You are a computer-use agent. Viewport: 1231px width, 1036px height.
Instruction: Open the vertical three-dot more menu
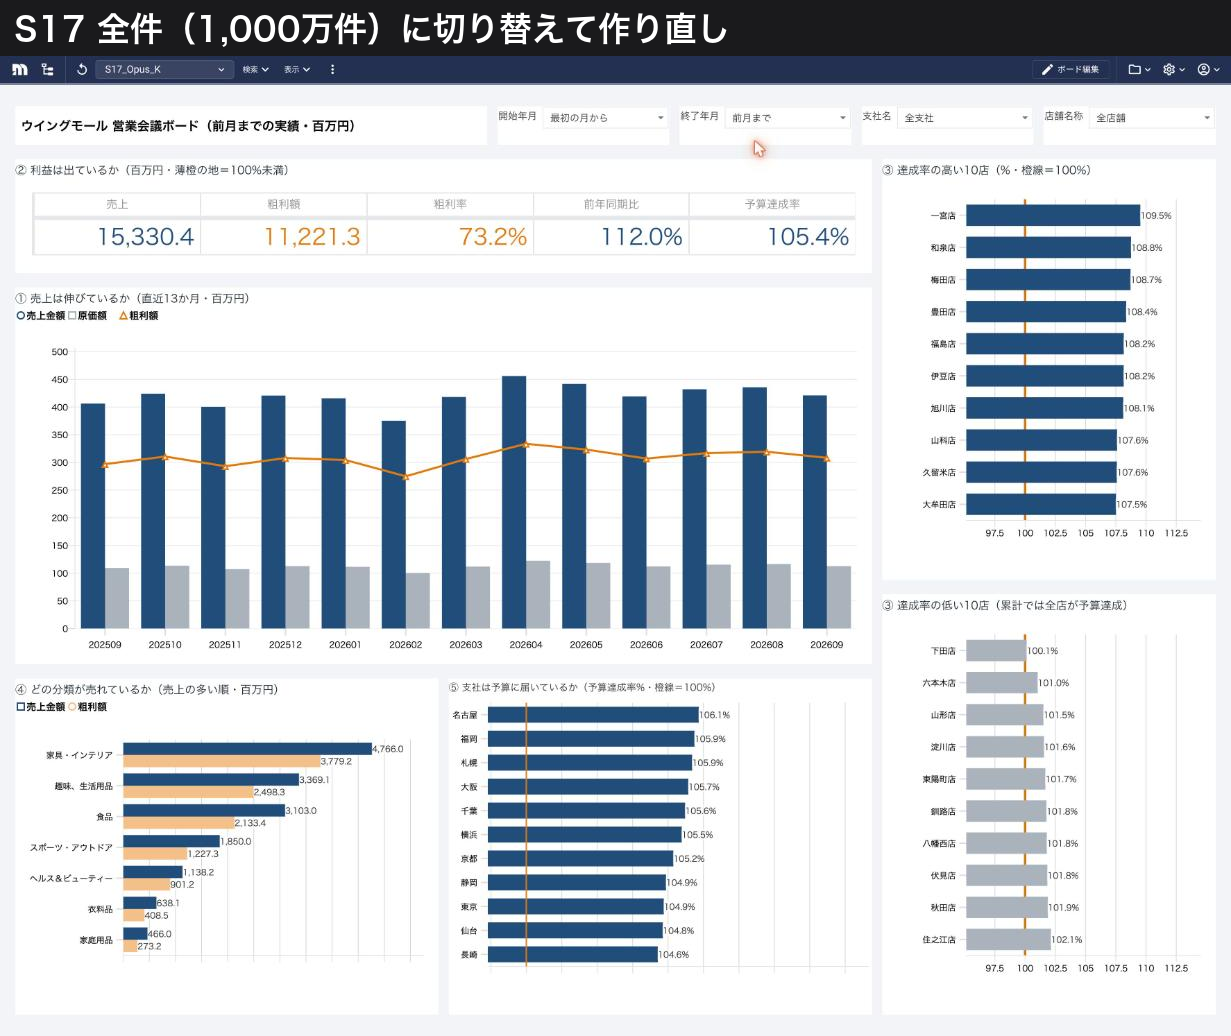[332, 69]
